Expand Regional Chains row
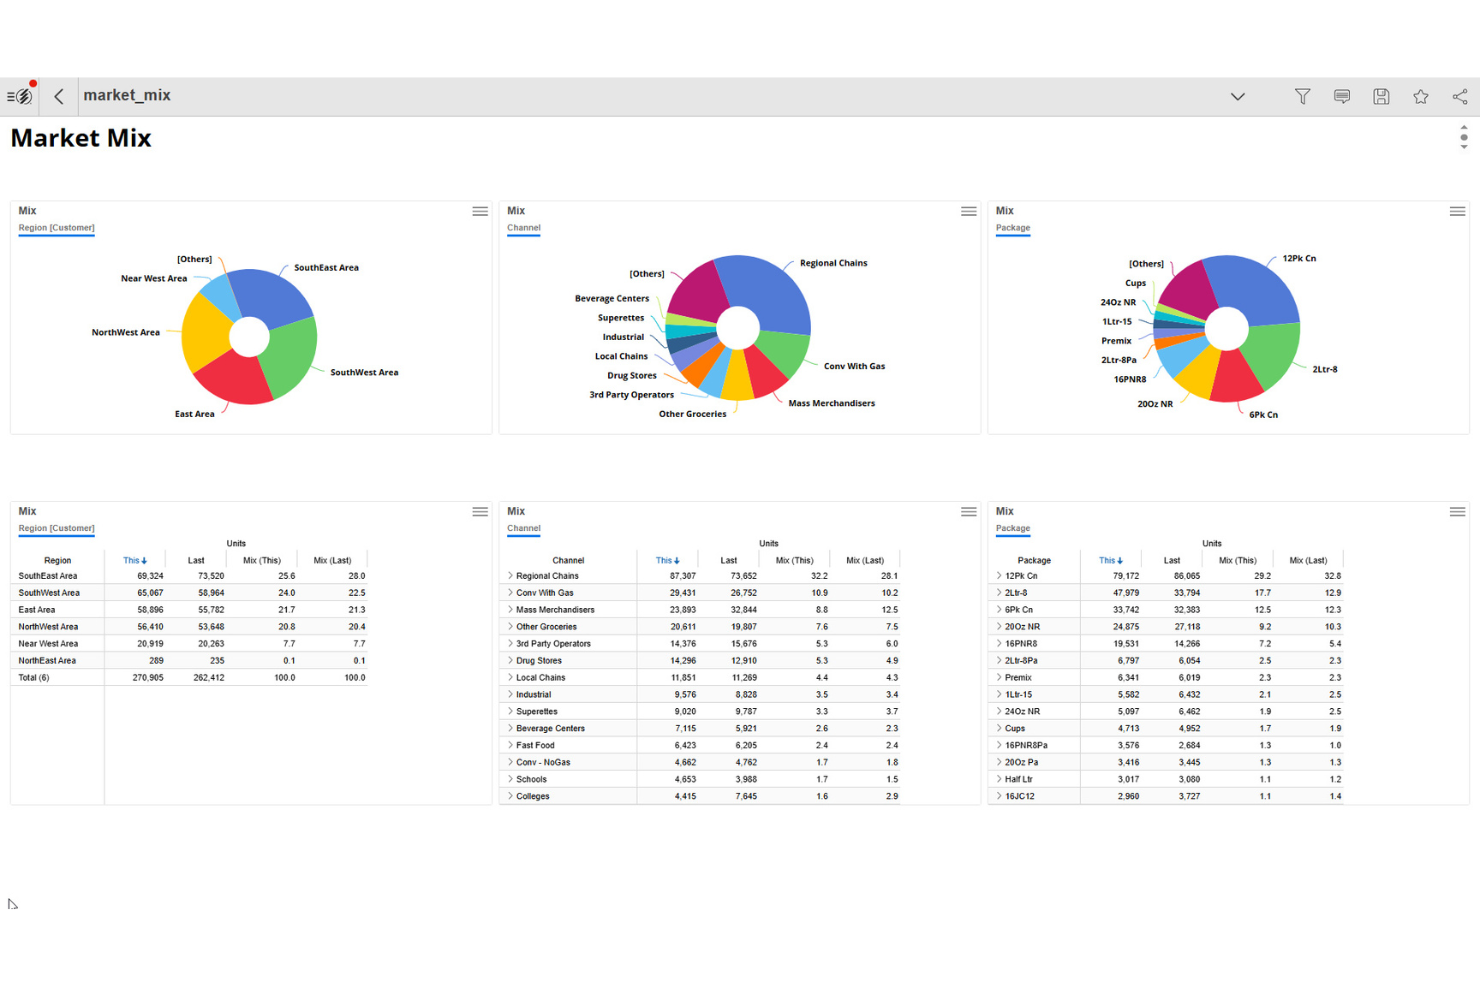 pyautogui.click(x=511, y=576)
